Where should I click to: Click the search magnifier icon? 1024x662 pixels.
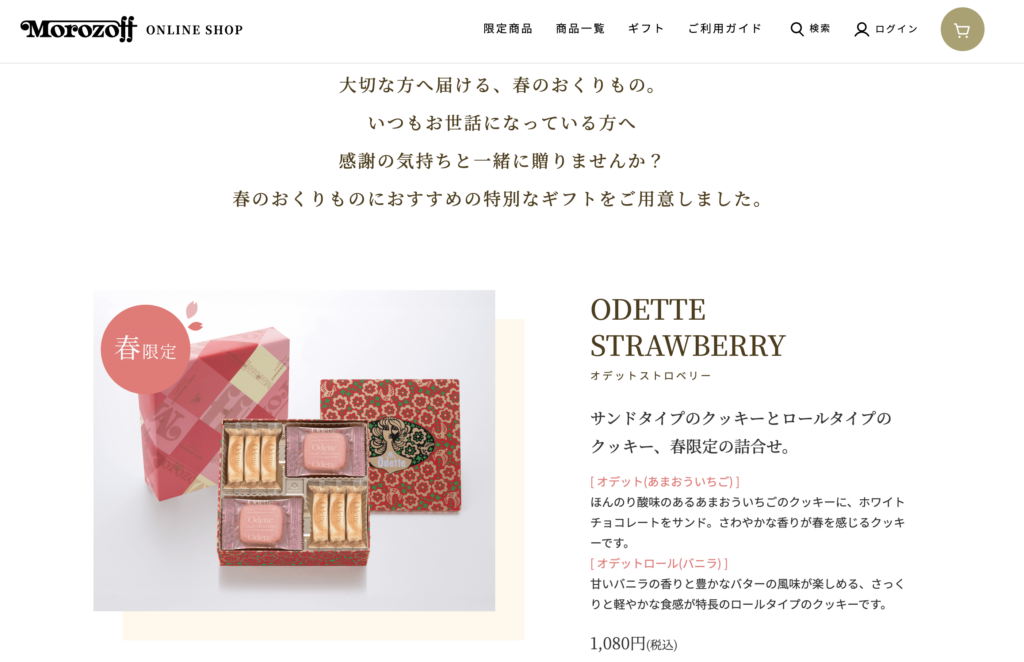click(797, 29)
